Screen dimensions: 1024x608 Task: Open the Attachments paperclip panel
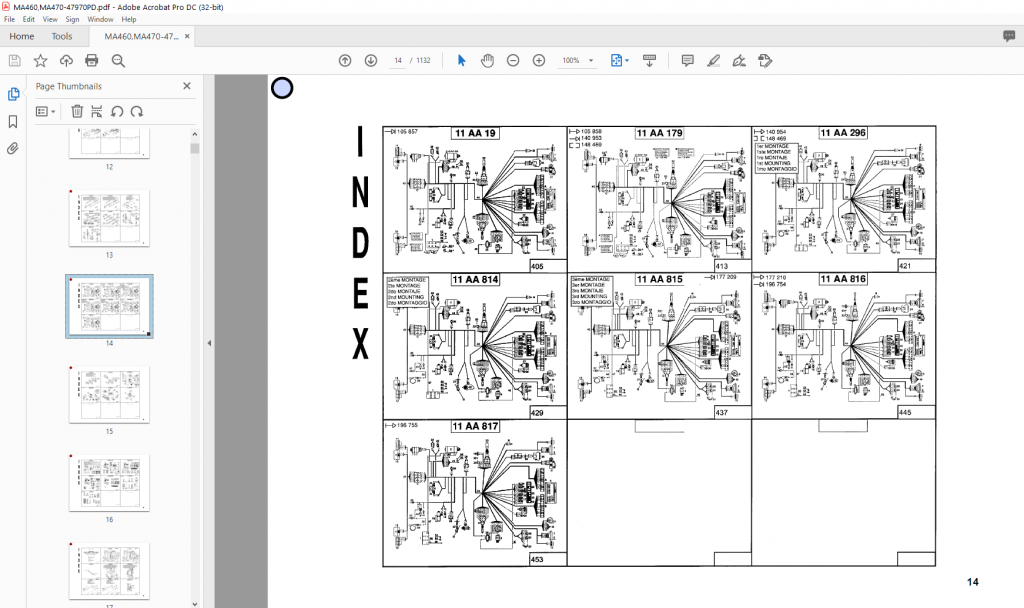coord(13,148)
